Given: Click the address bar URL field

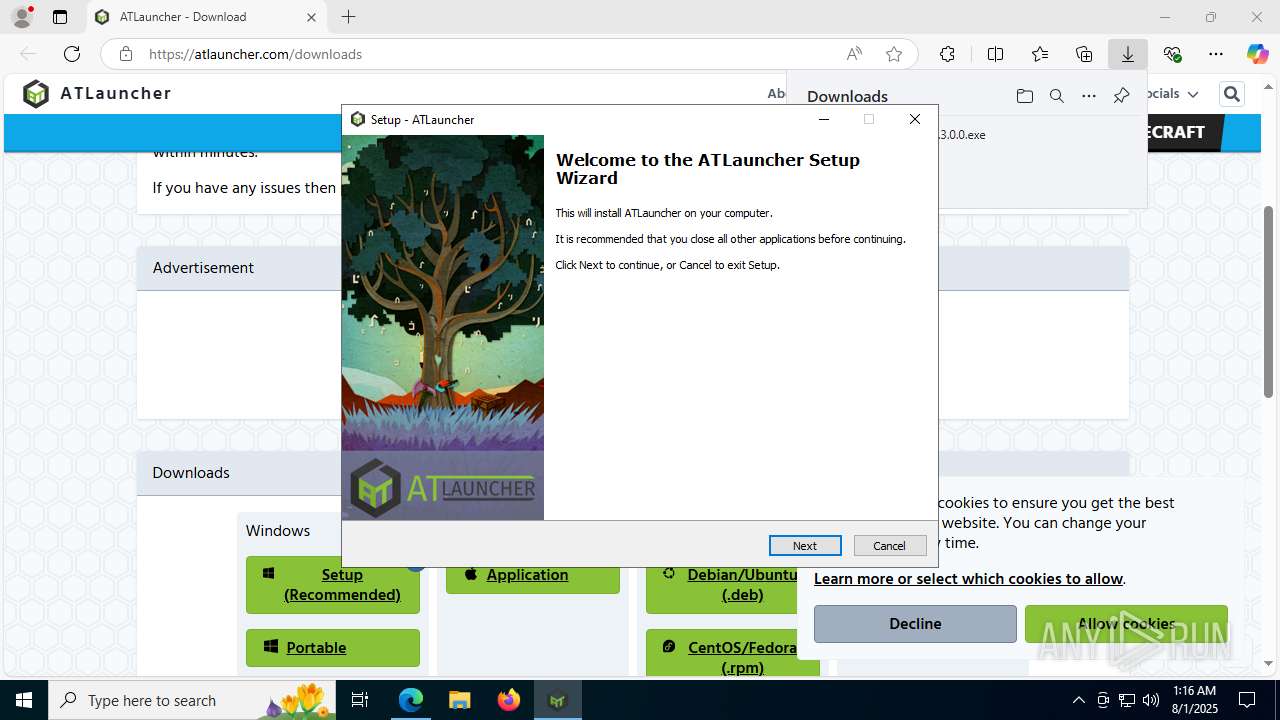Looking at the screenshot, I should pos(490,54).
